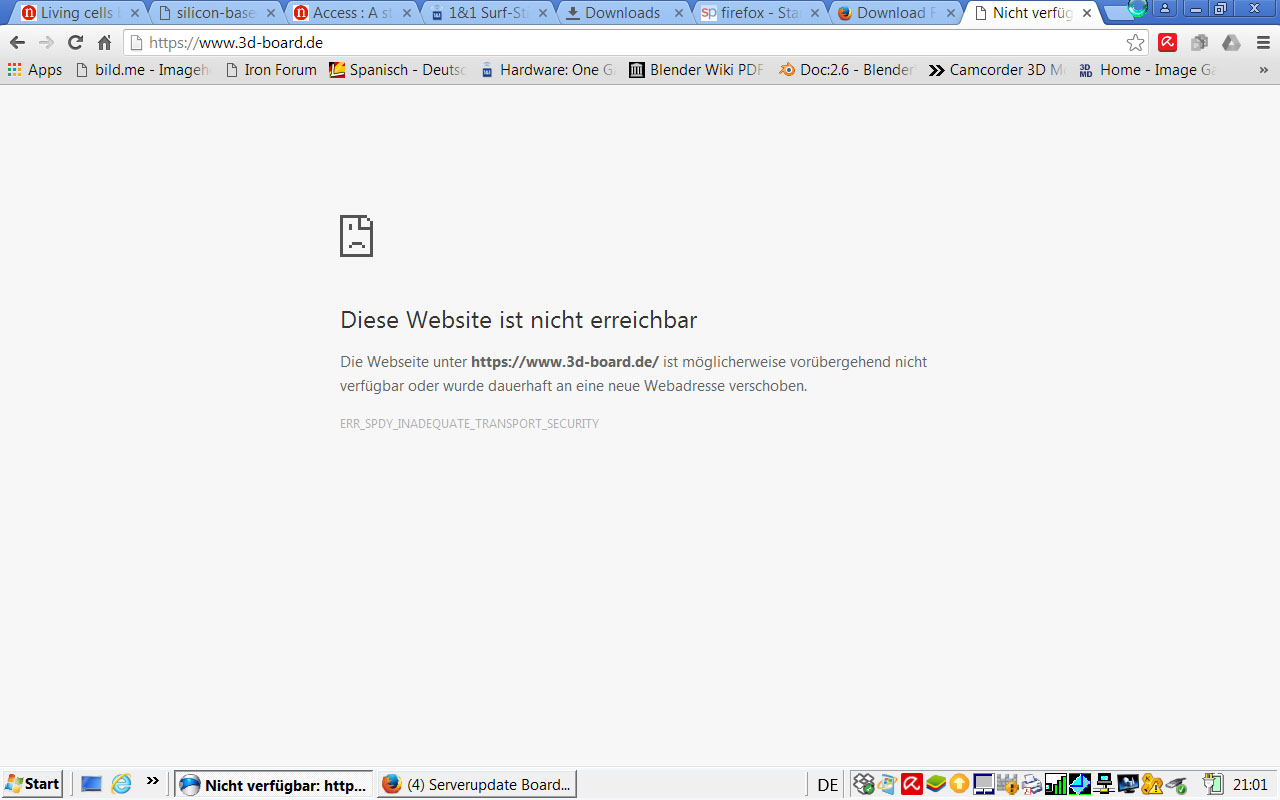This screenshot has height=800, width=1280.
Task: Go back to the previous page
Action: pos(17,43)
